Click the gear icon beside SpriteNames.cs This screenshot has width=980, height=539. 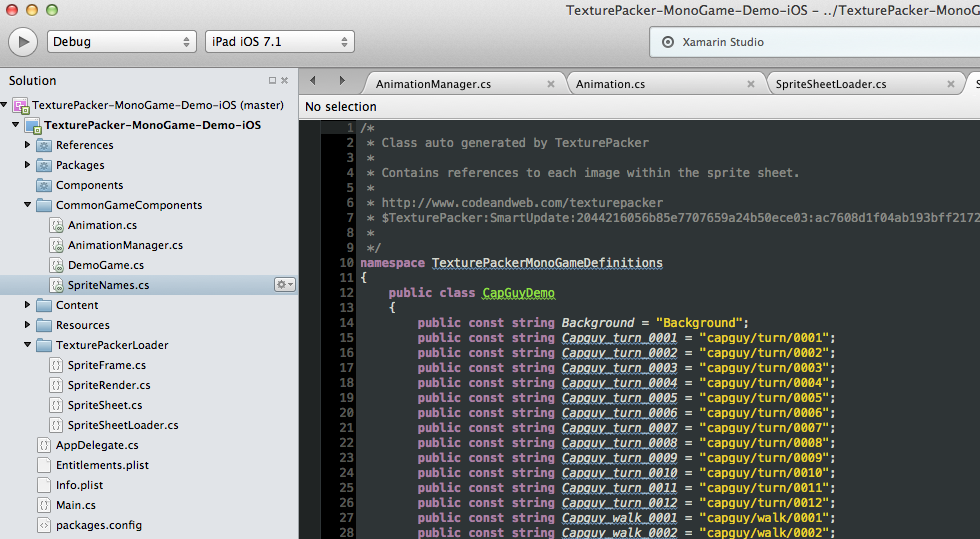click(285, 285)
